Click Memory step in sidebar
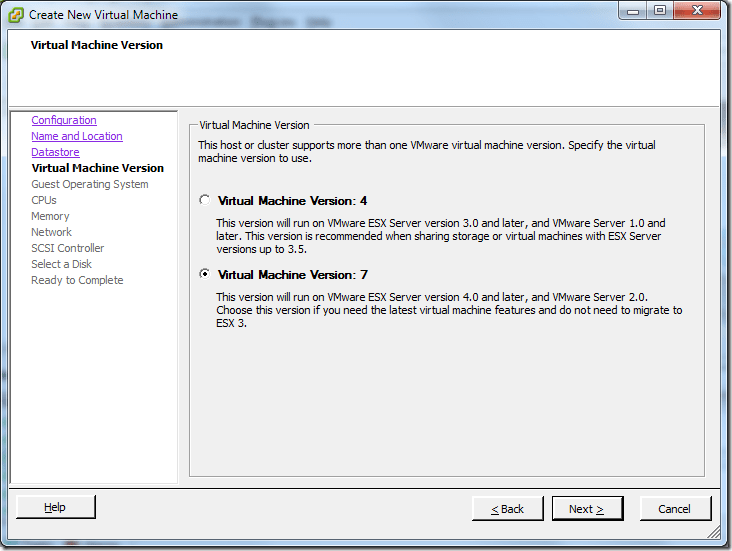Image resolution: width=732 pixels, height=551 pixels. click(50, 216)
